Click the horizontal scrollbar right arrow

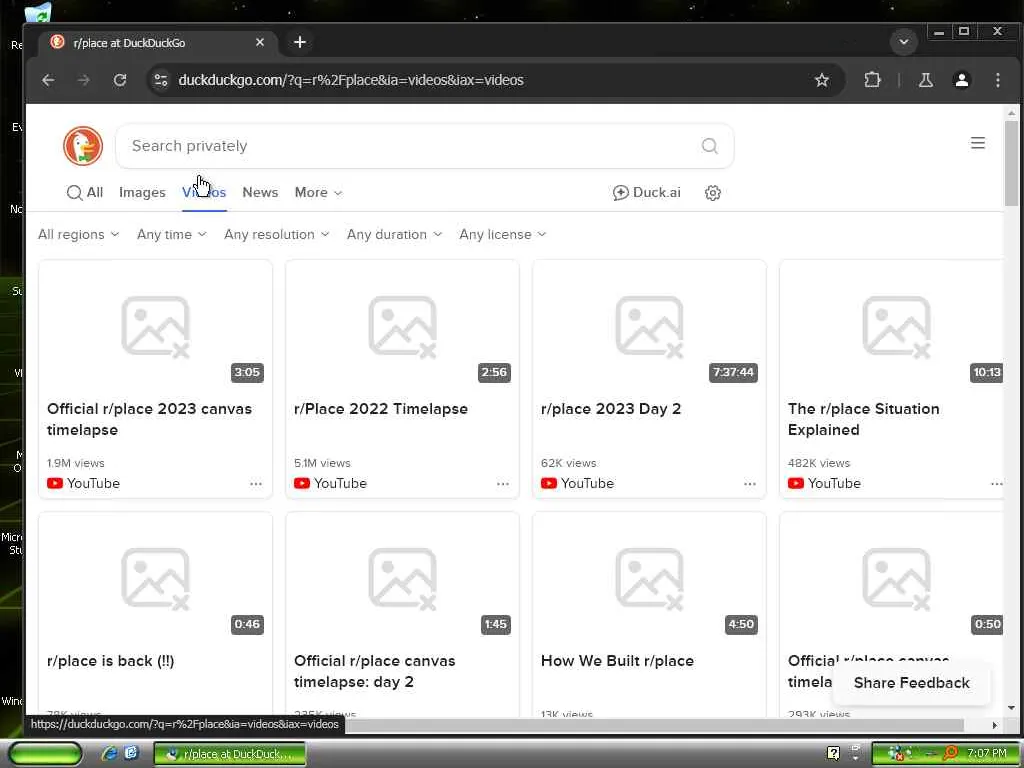point(995,725)
